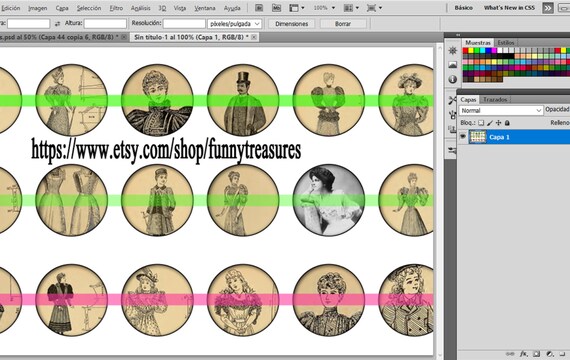570x360 pixels.
Task: Toggle the lock all padlock icon
Action: click(x=507, y=123)
